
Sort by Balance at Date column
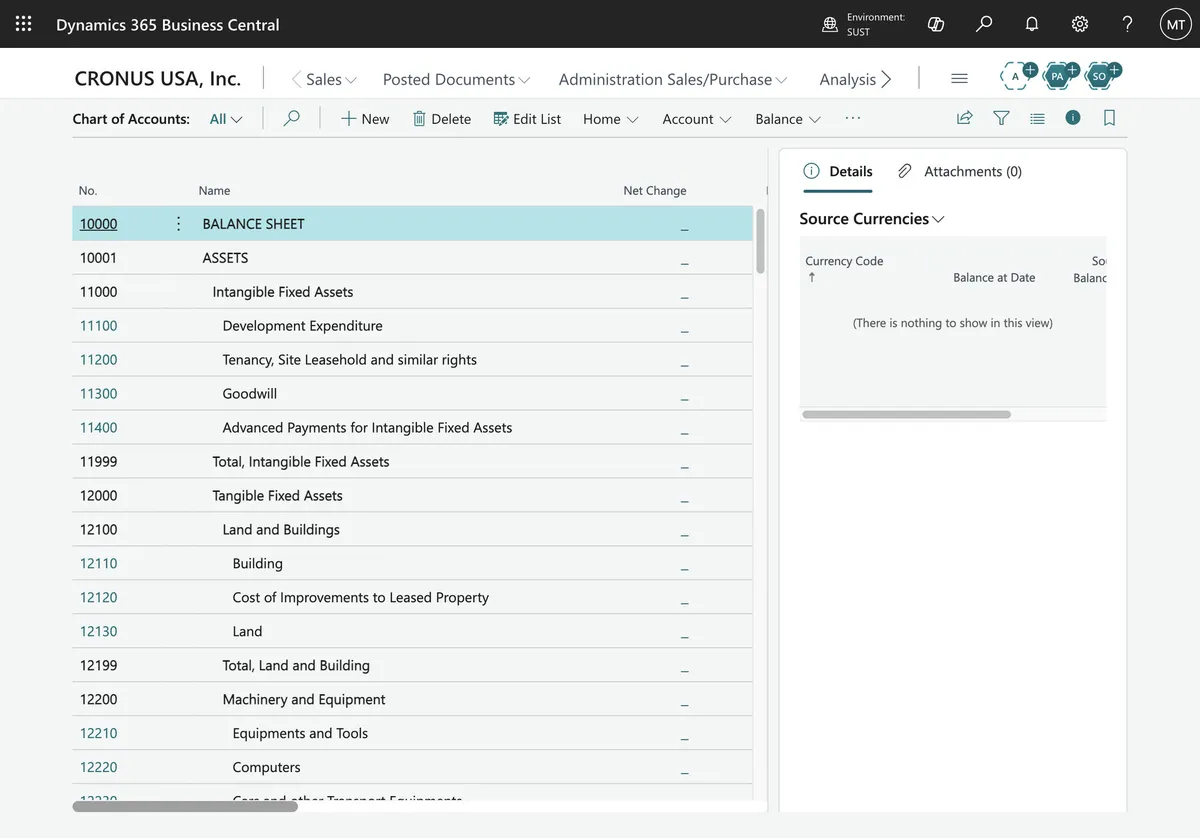tap(994, 278)
